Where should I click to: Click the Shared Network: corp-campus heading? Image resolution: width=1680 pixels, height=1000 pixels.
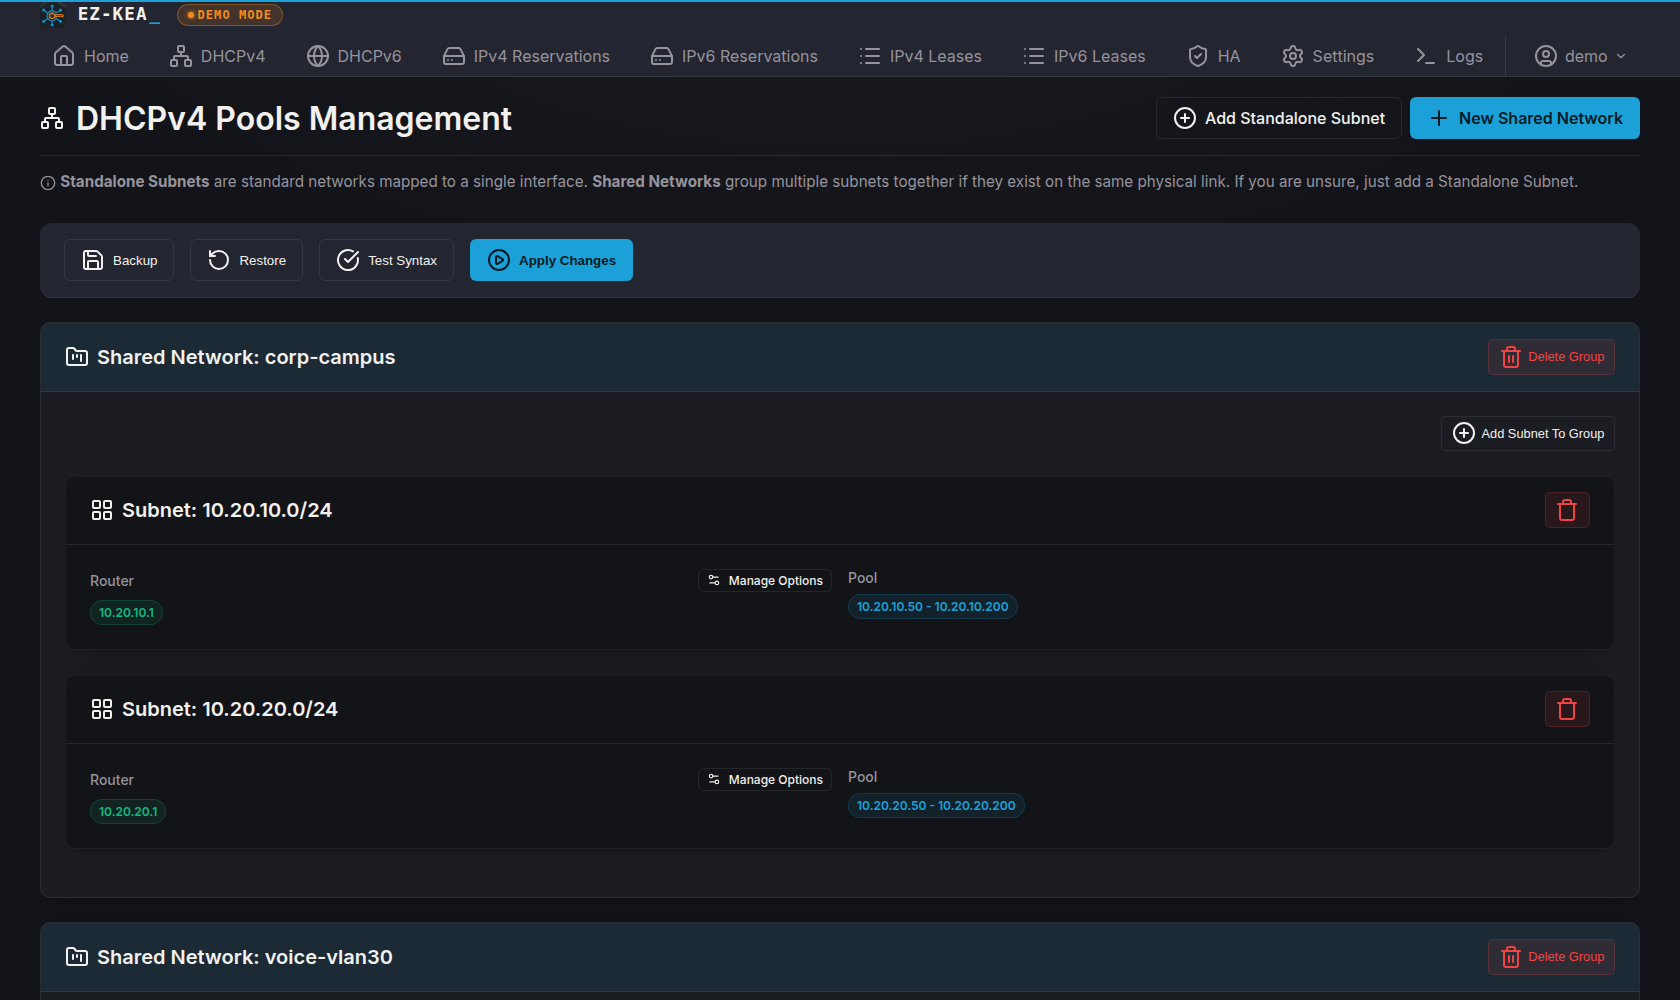[246, 357]
